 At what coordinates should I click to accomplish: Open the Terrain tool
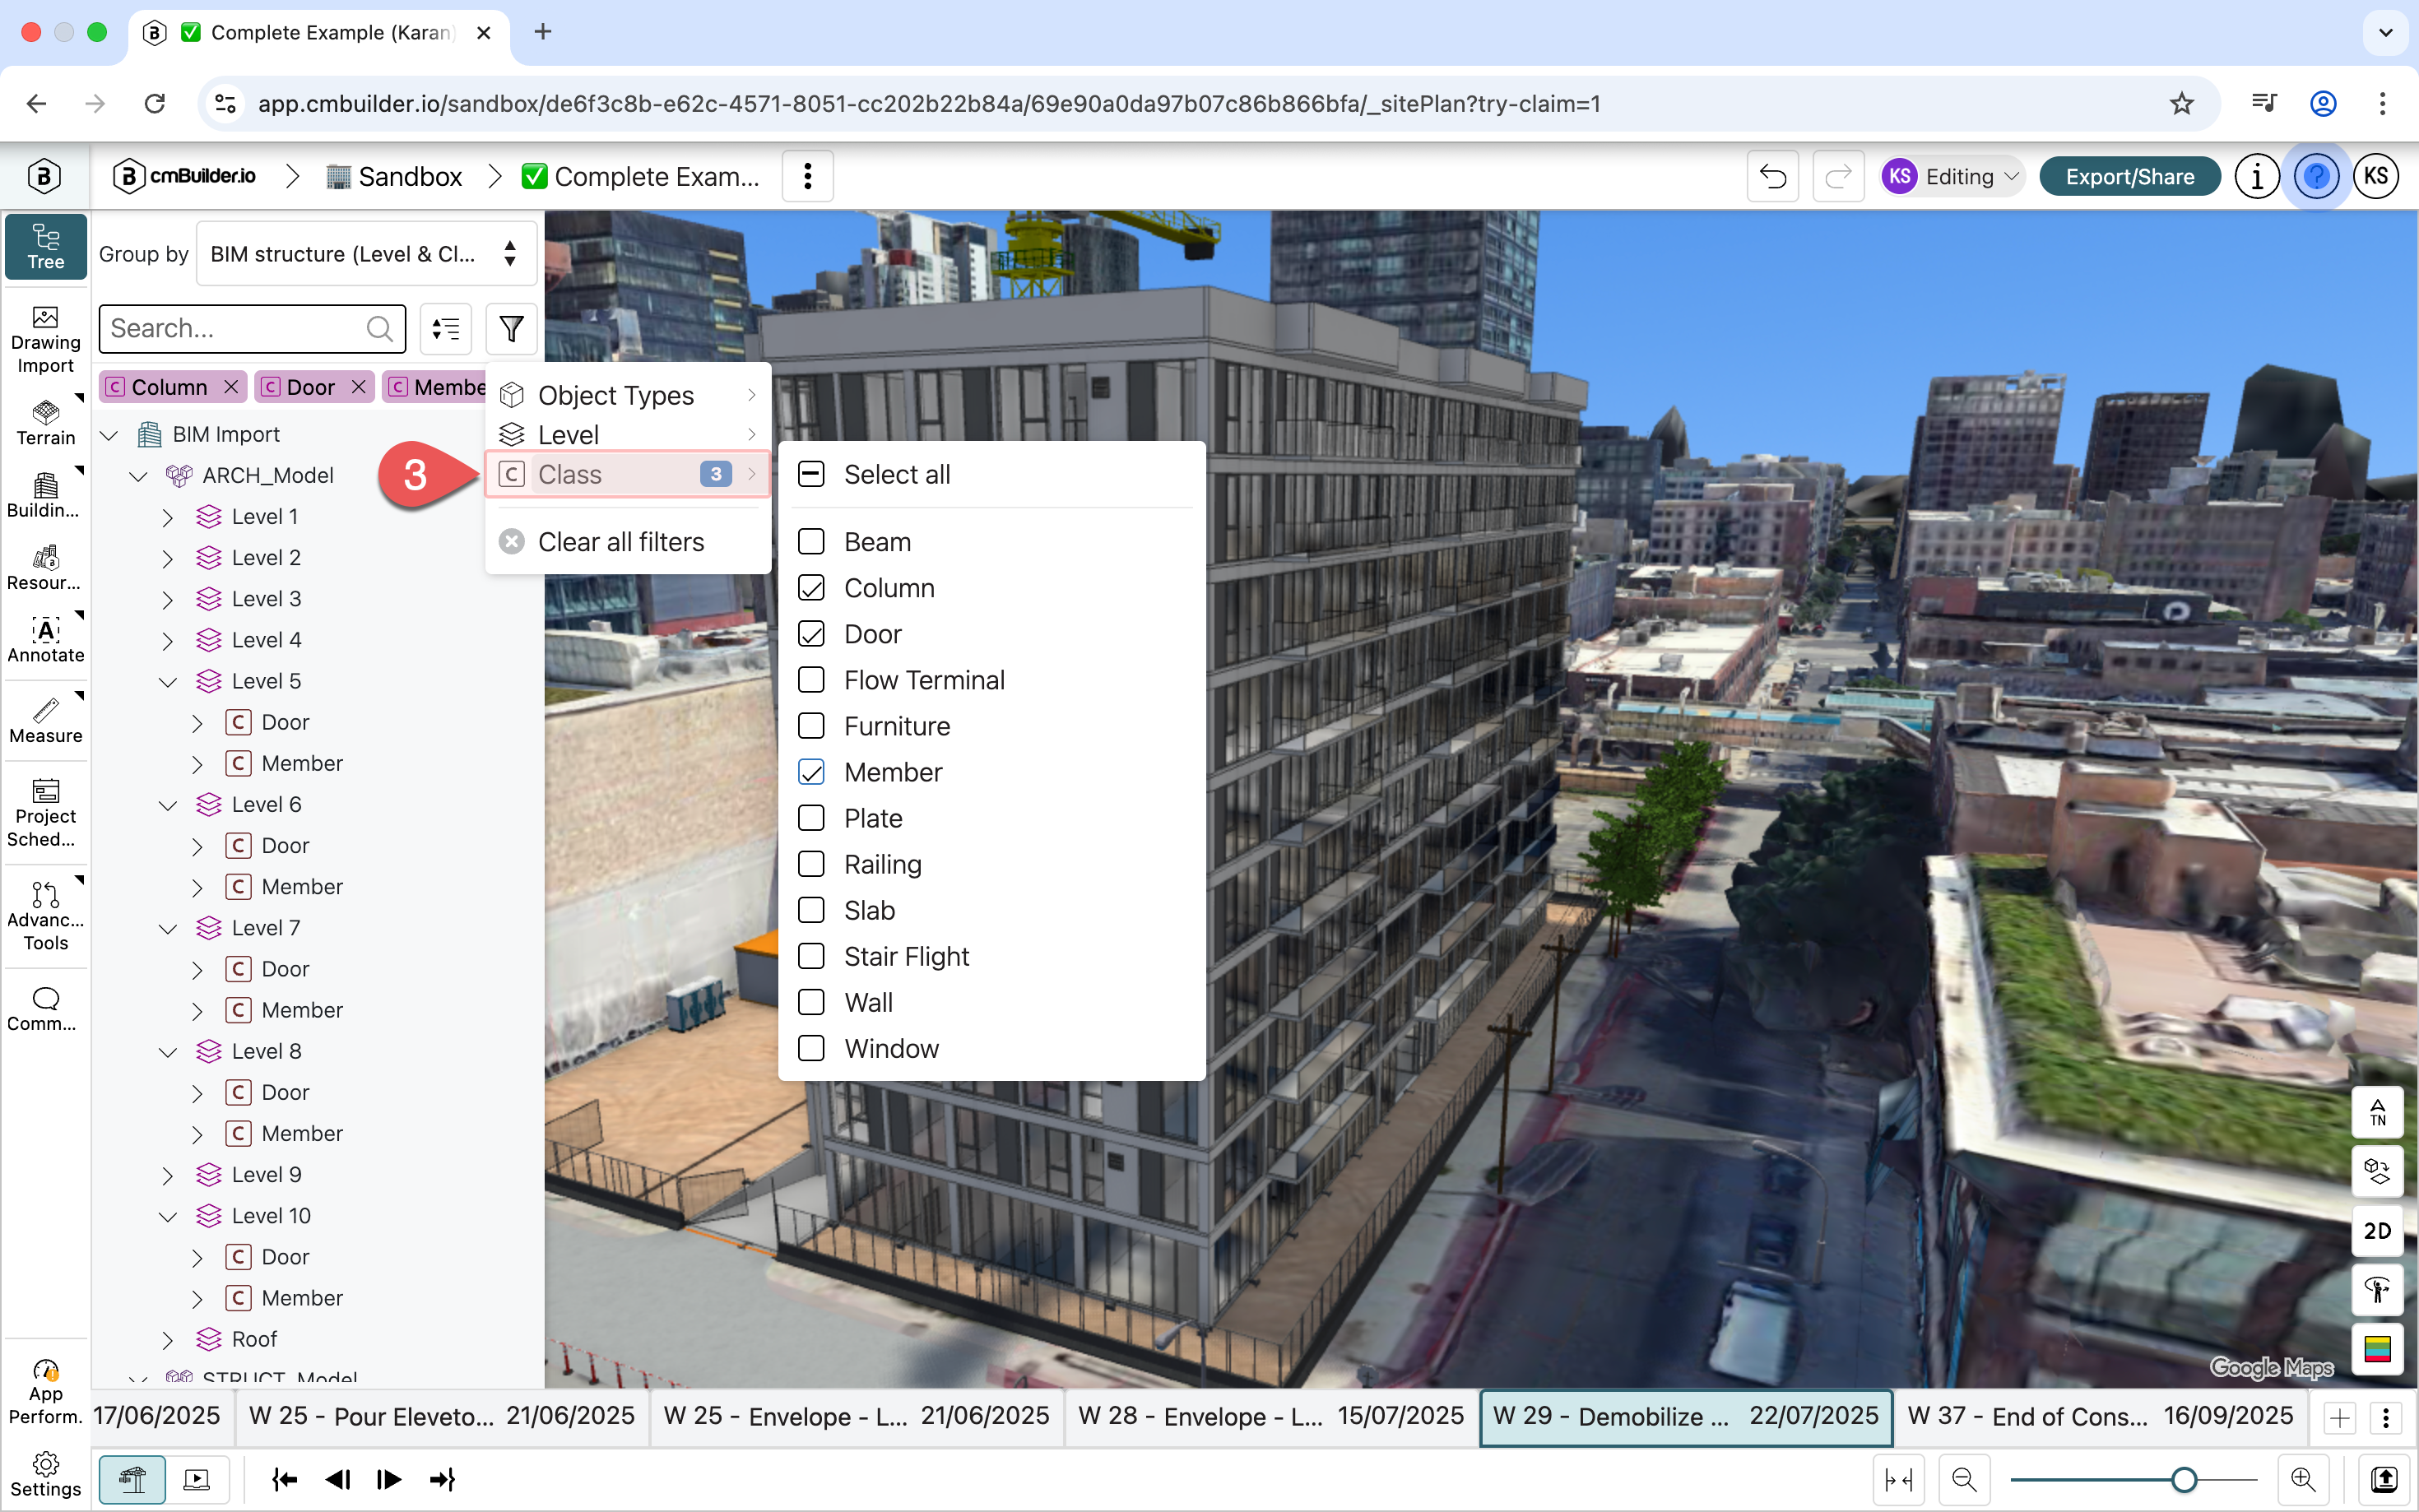(x=46, y=423)
